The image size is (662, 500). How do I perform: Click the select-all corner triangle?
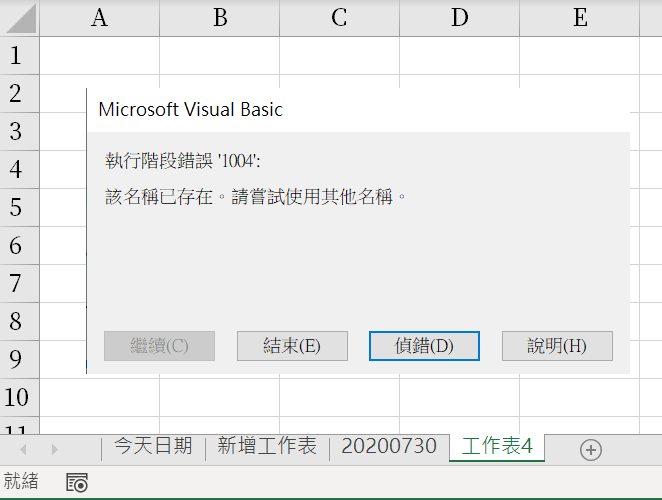pyautogui.click(x=20, y=18)
